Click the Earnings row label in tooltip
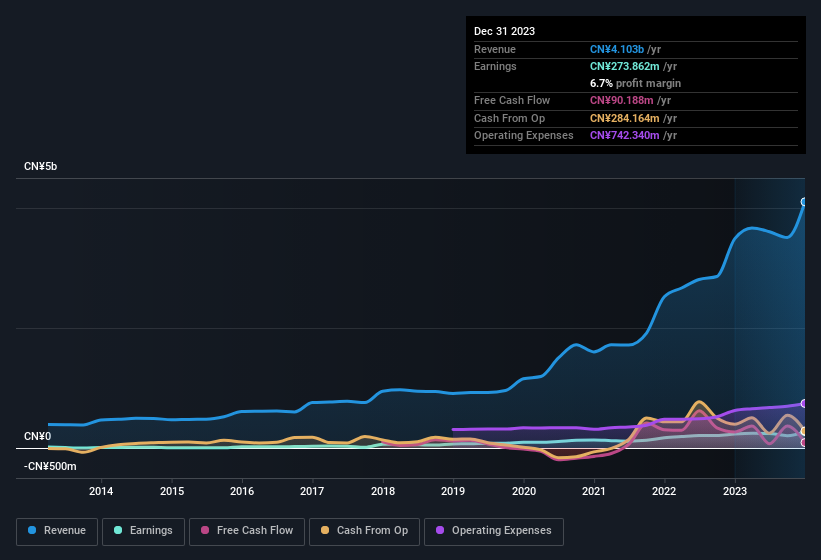This screenshot has width=821, height=560. click(x=495, y=66)
